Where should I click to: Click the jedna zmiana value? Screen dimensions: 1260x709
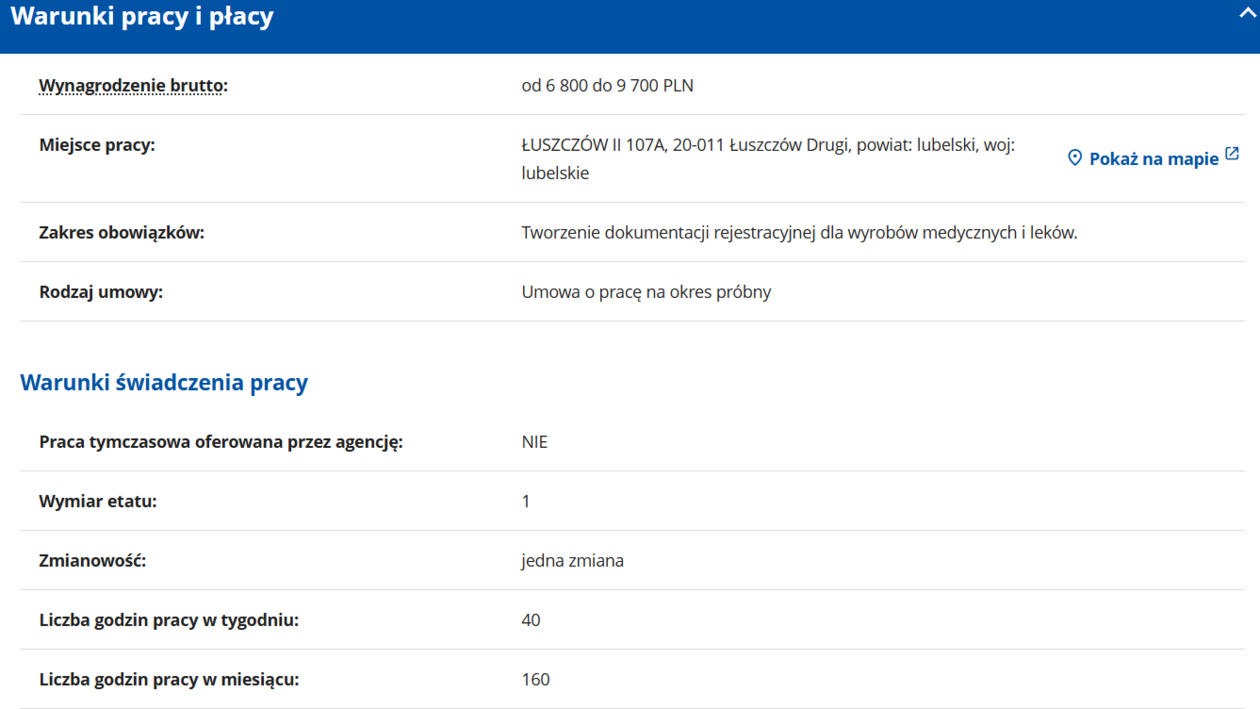(572, 561)
